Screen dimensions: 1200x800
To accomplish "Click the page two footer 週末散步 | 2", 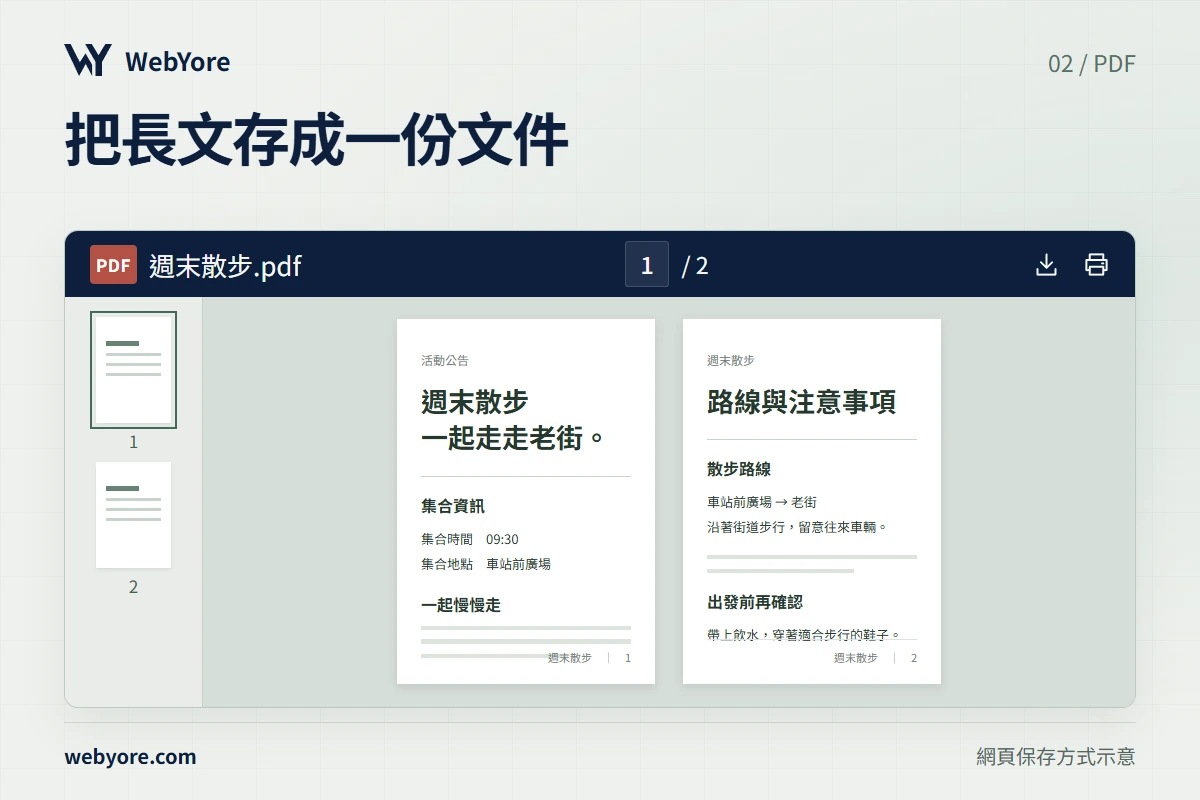I will [x=875, y=658].
